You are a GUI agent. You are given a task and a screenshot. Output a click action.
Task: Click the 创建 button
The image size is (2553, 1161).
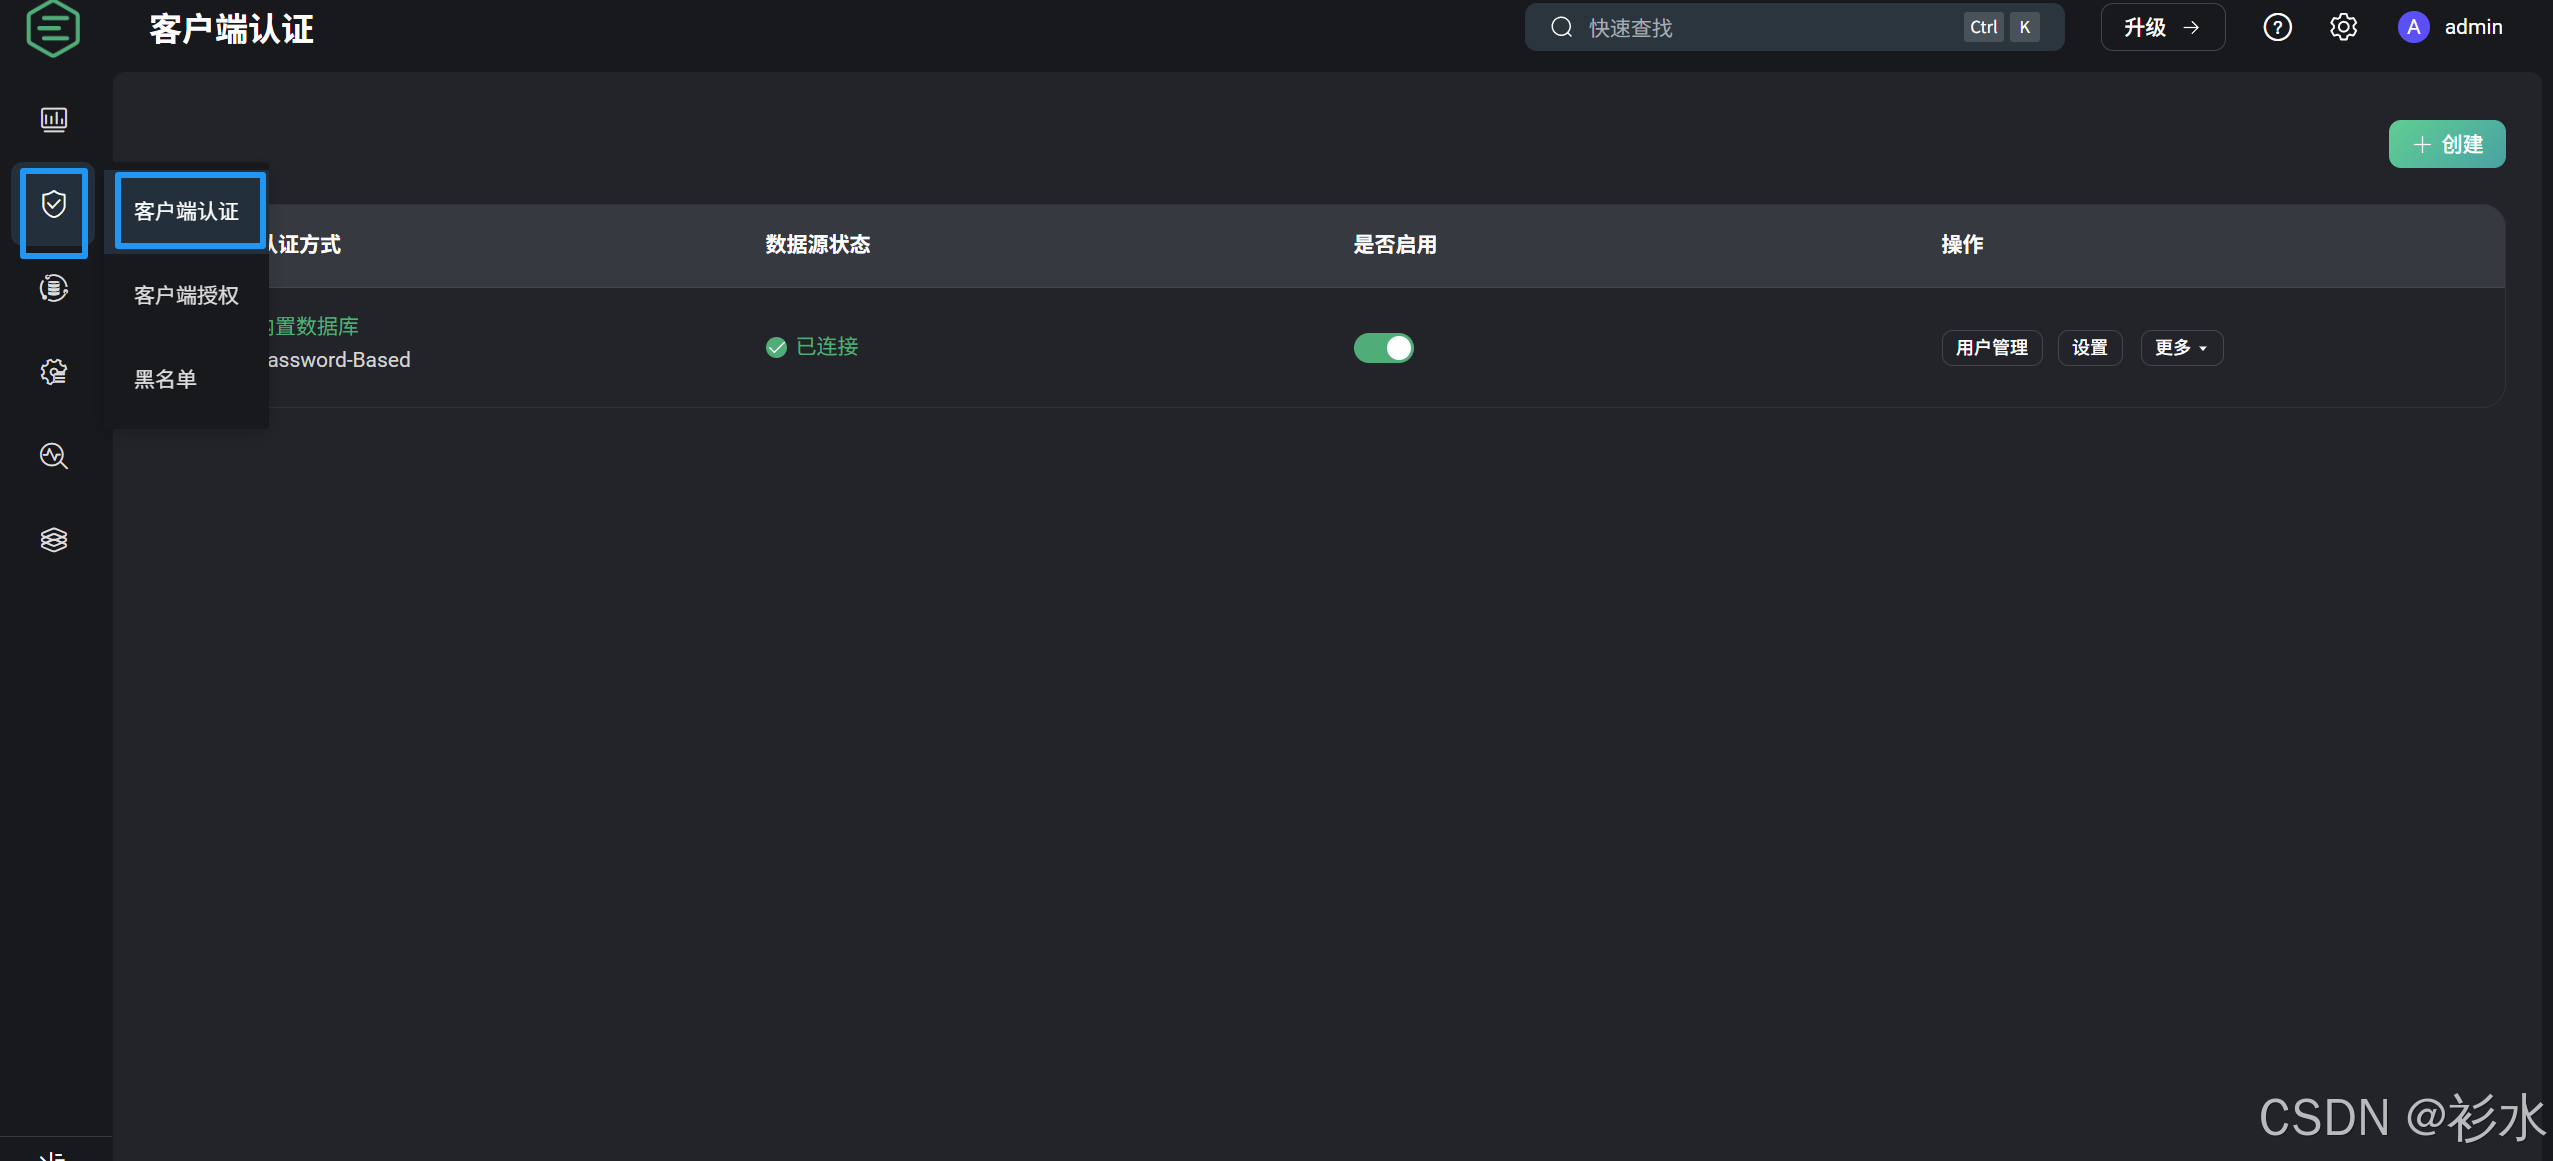[2446, 144]
